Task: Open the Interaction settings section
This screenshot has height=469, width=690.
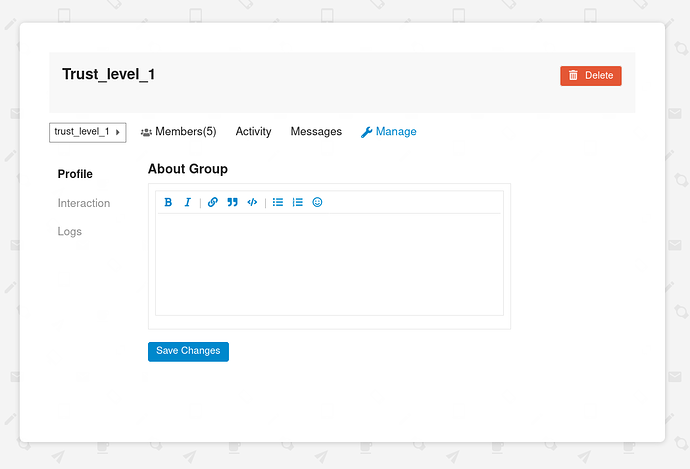Action: (84, 203)
